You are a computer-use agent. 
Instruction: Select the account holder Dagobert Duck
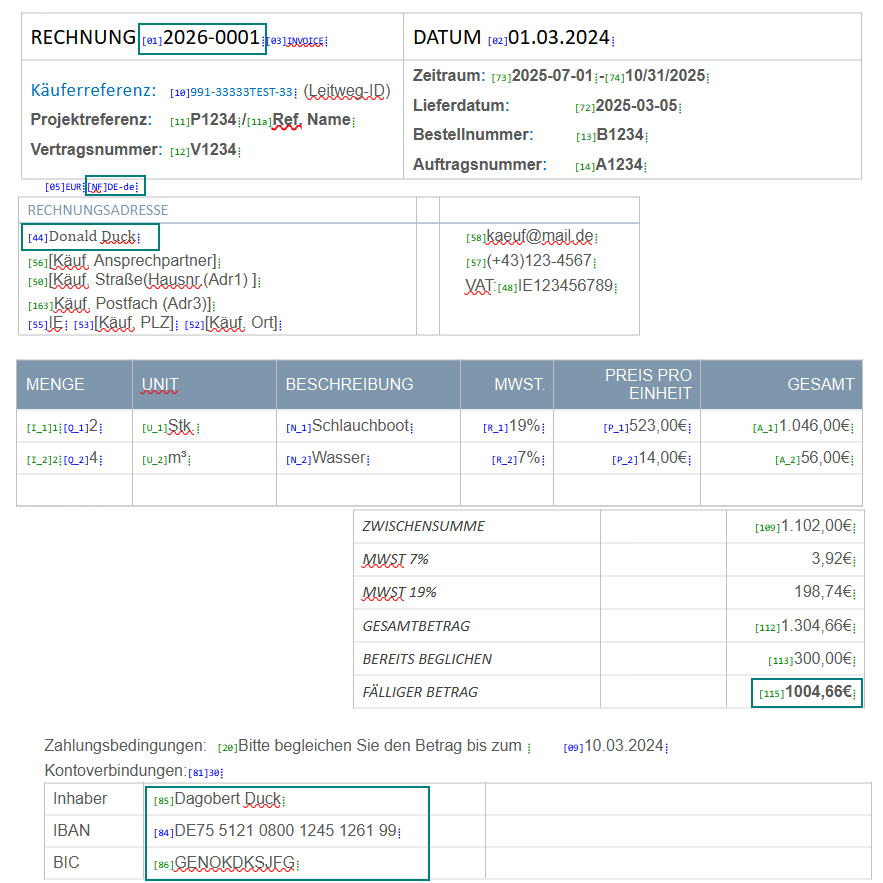click(x=227, y=800)
